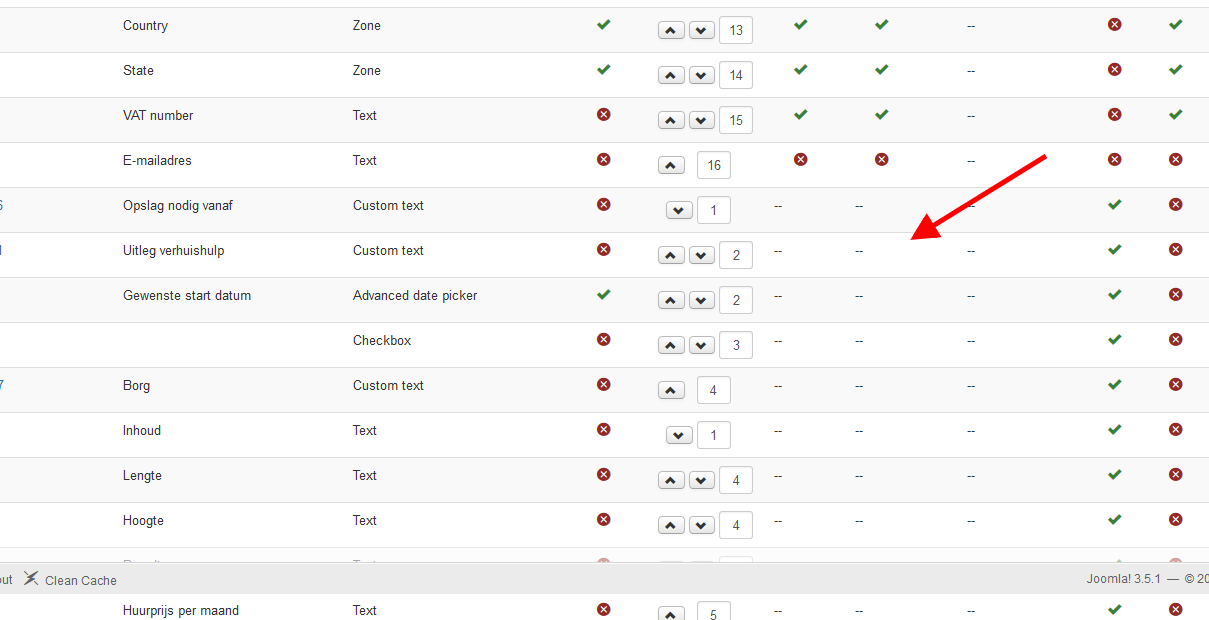Move the State row down
1209x620 pixels.
point(702,75)
